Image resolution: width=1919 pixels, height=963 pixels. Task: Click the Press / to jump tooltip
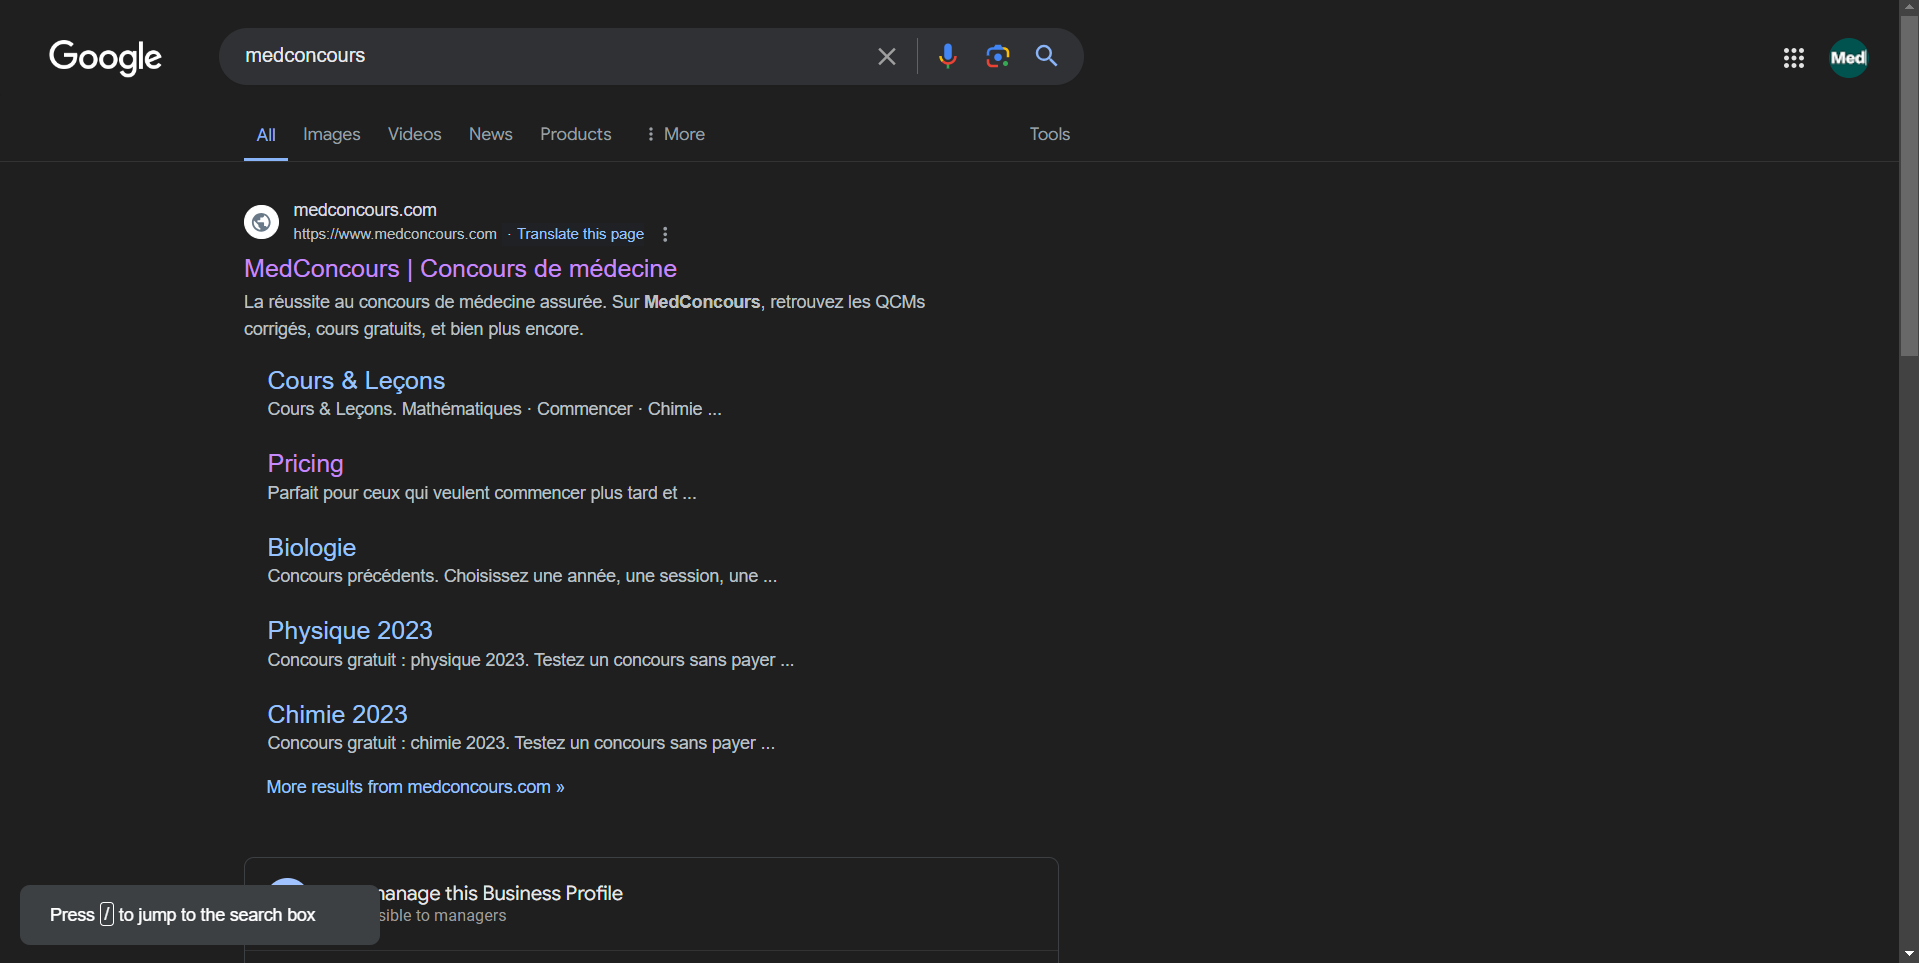199,915
